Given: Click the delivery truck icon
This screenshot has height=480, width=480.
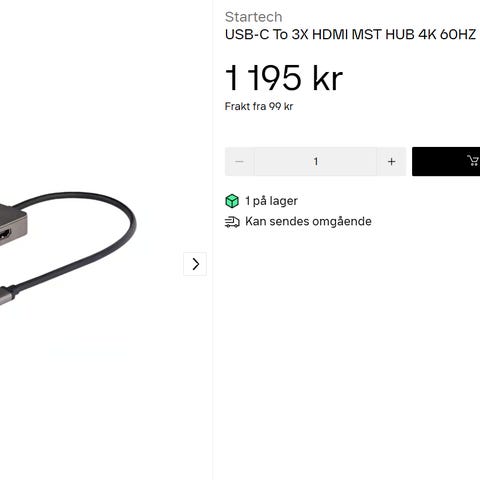Looking at the screenshot, I should click(232, 222).
